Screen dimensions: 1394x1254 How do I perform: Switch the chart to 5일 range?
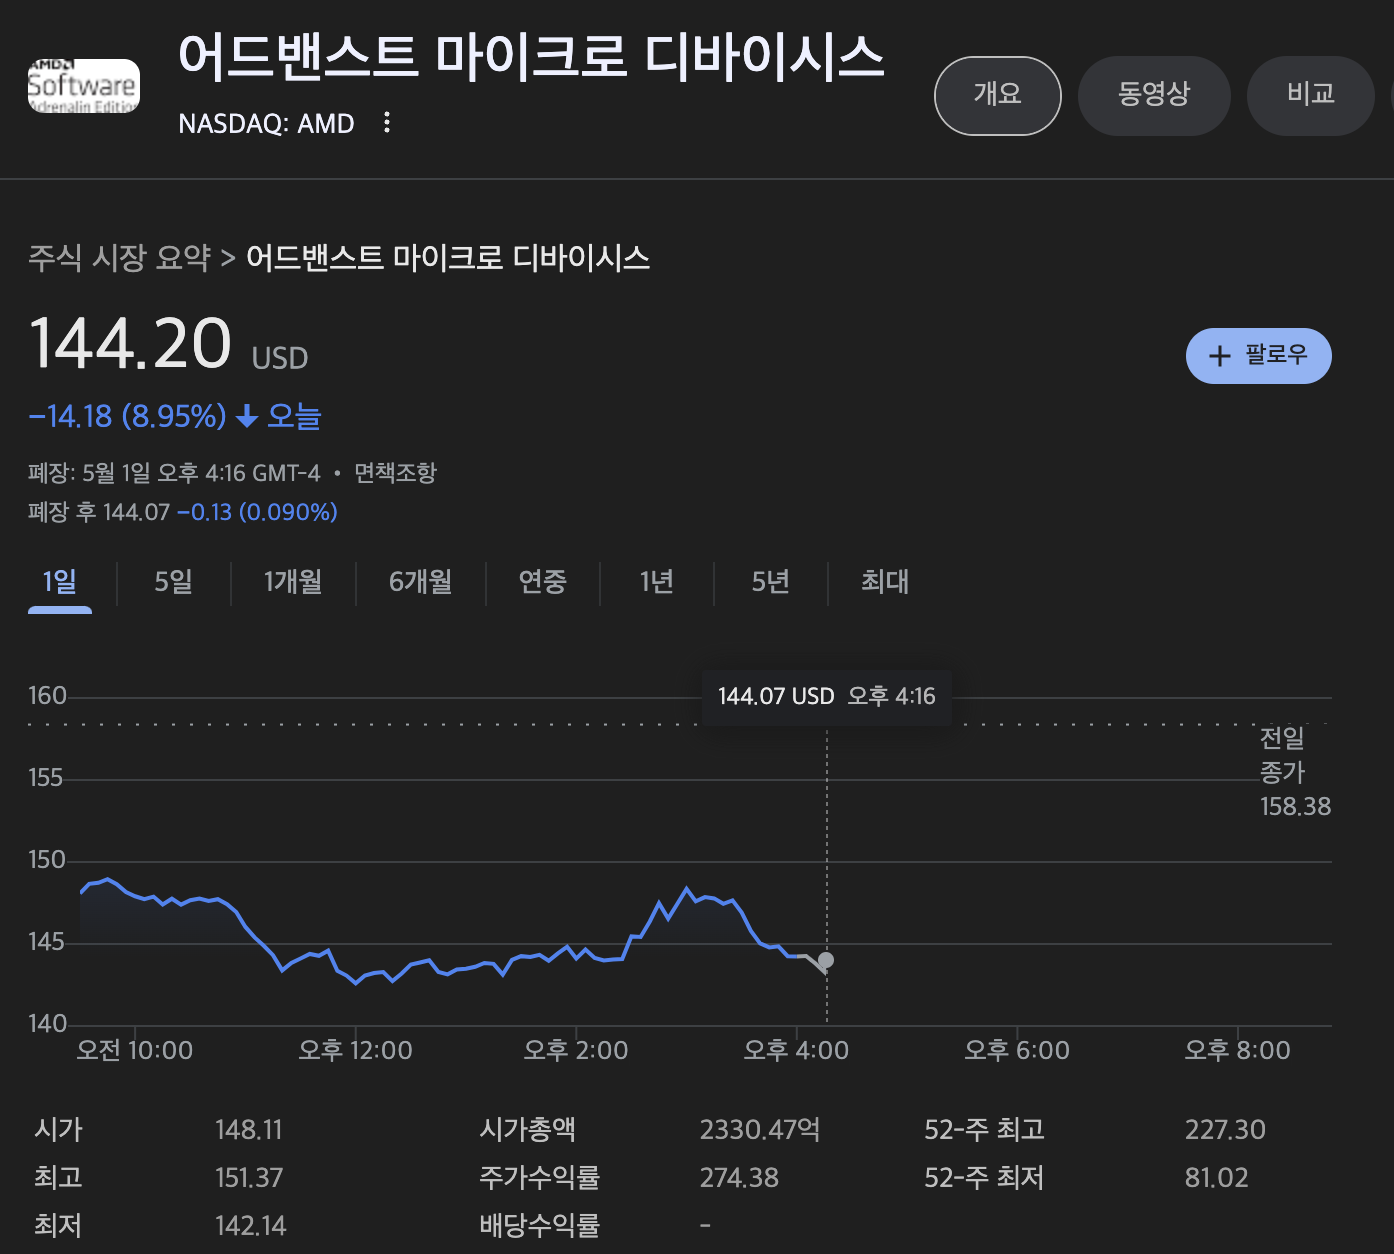[173, 582]
